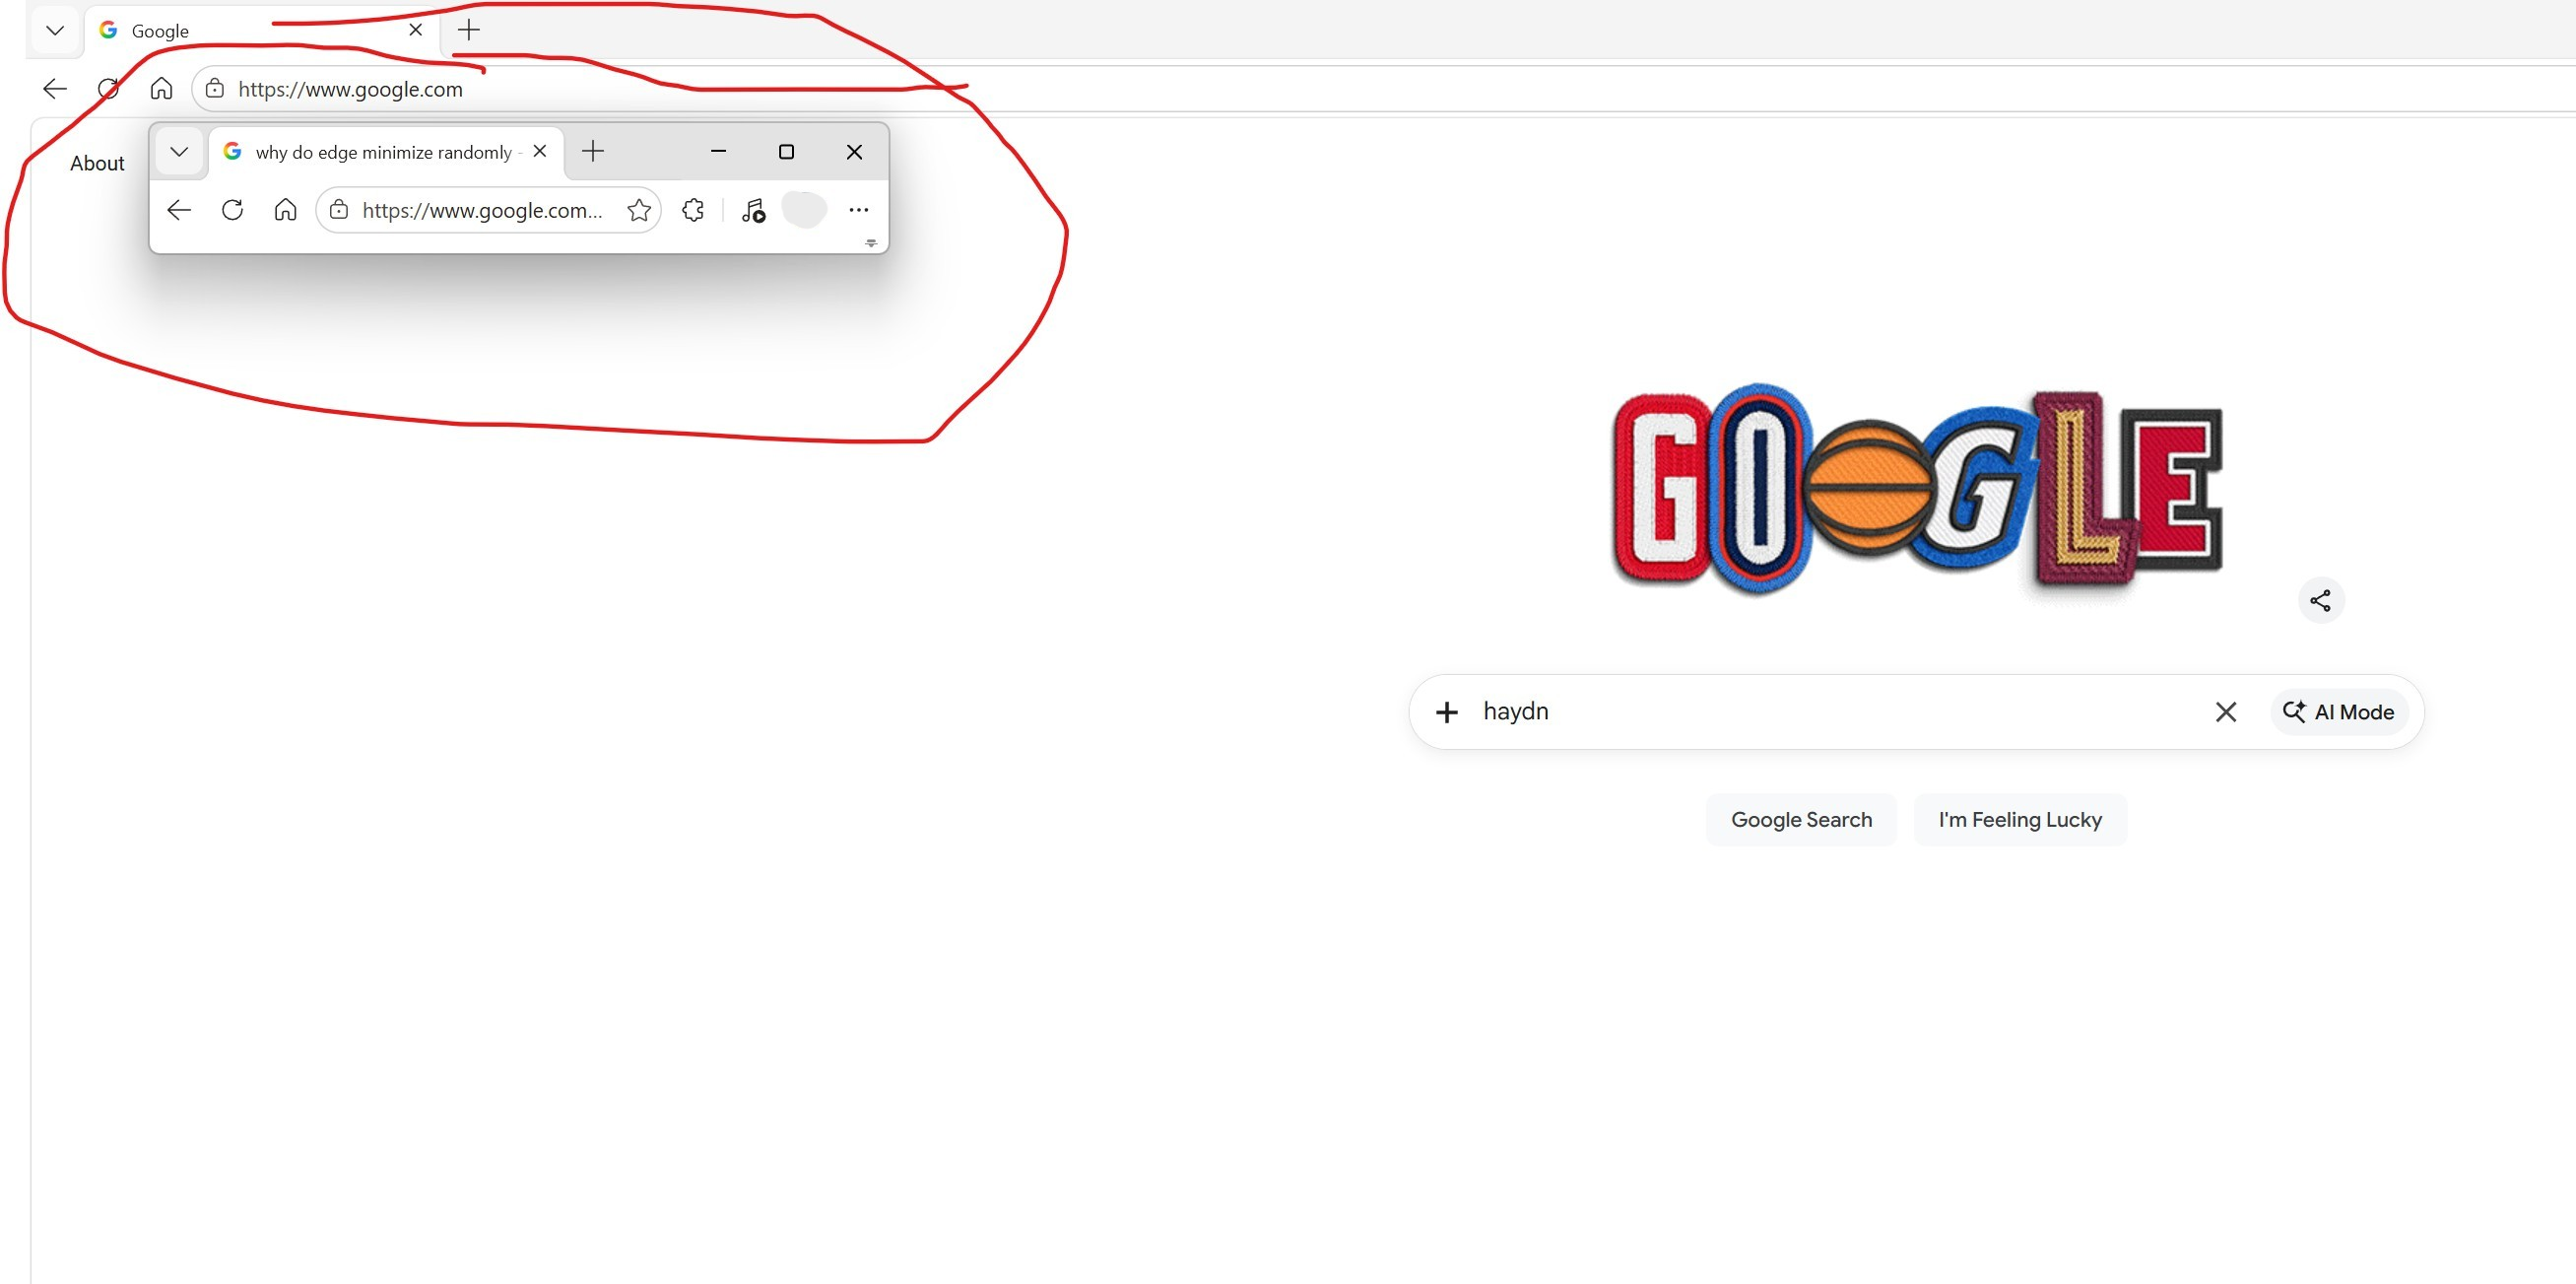Show site information lock in small Edge window
Image resolution: width=2576 pixels, height=1284 pixels.
pos(339,210)
